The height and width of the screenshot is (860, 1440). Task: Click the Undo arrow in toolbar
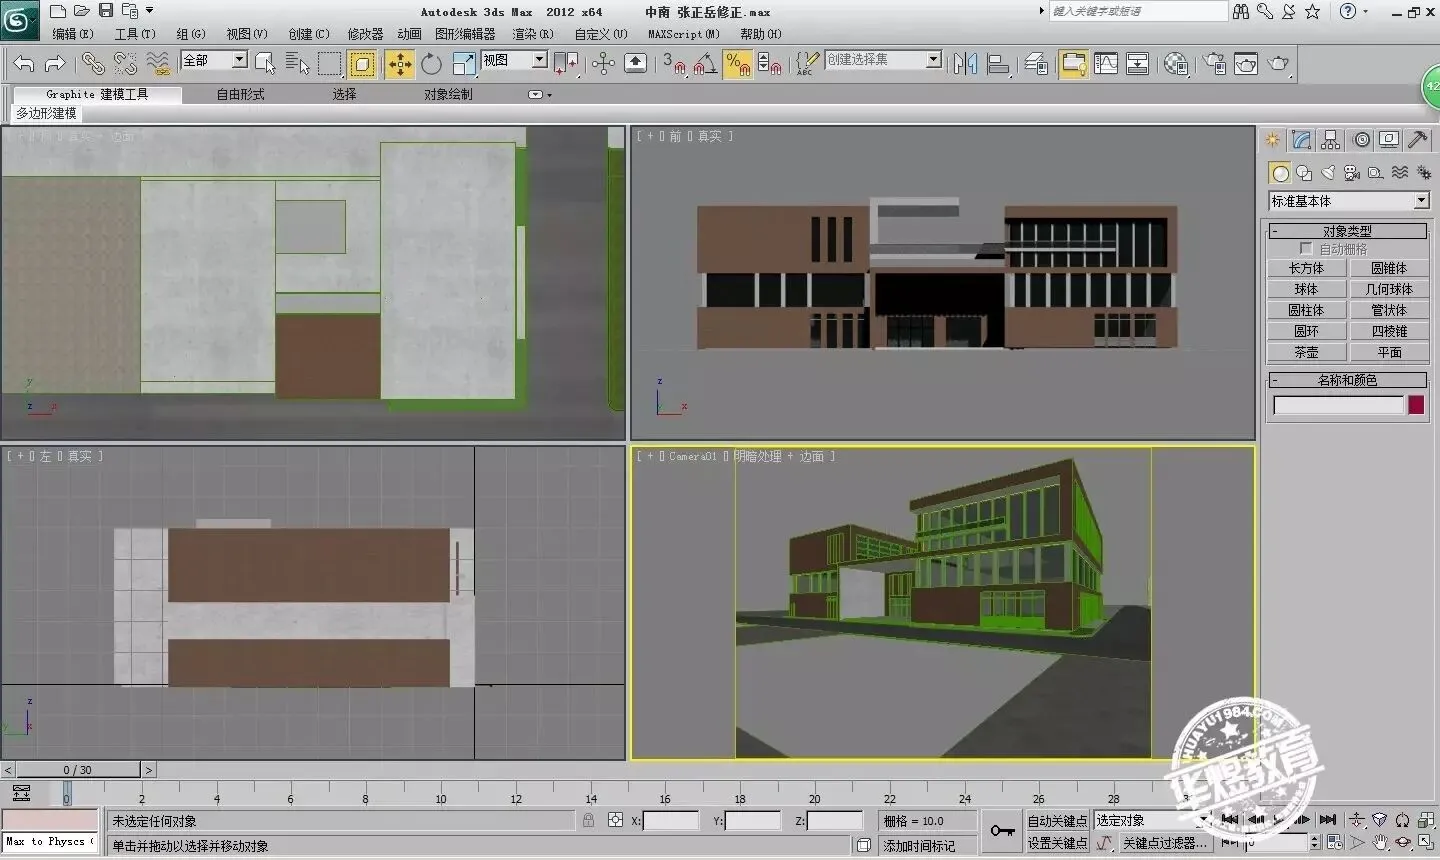click(x=24, y=65)
